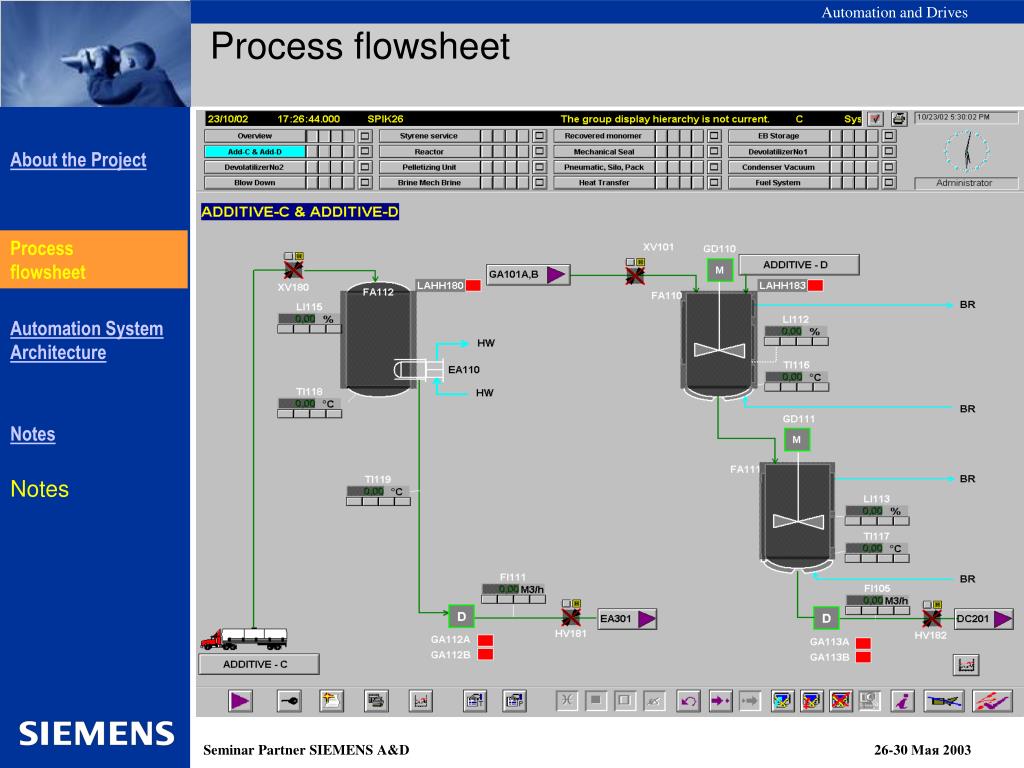Click the analog clock display
1024x768 pixels.
(x=967, y=152)
